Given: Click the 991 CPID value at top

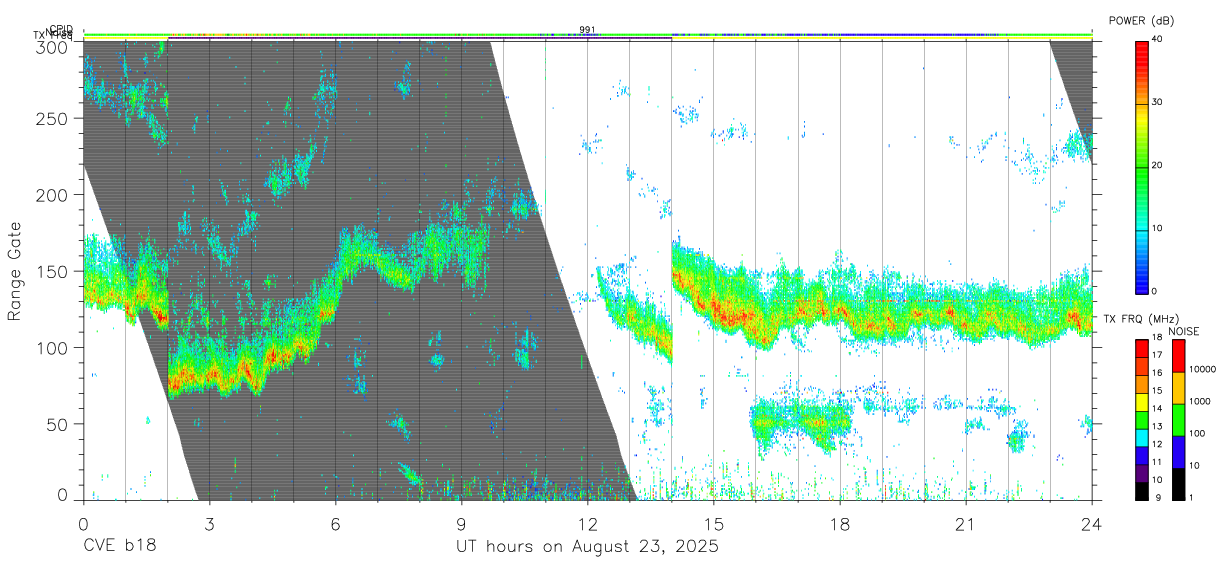Looking at the screenshot, I should click(x=587, y=30).
